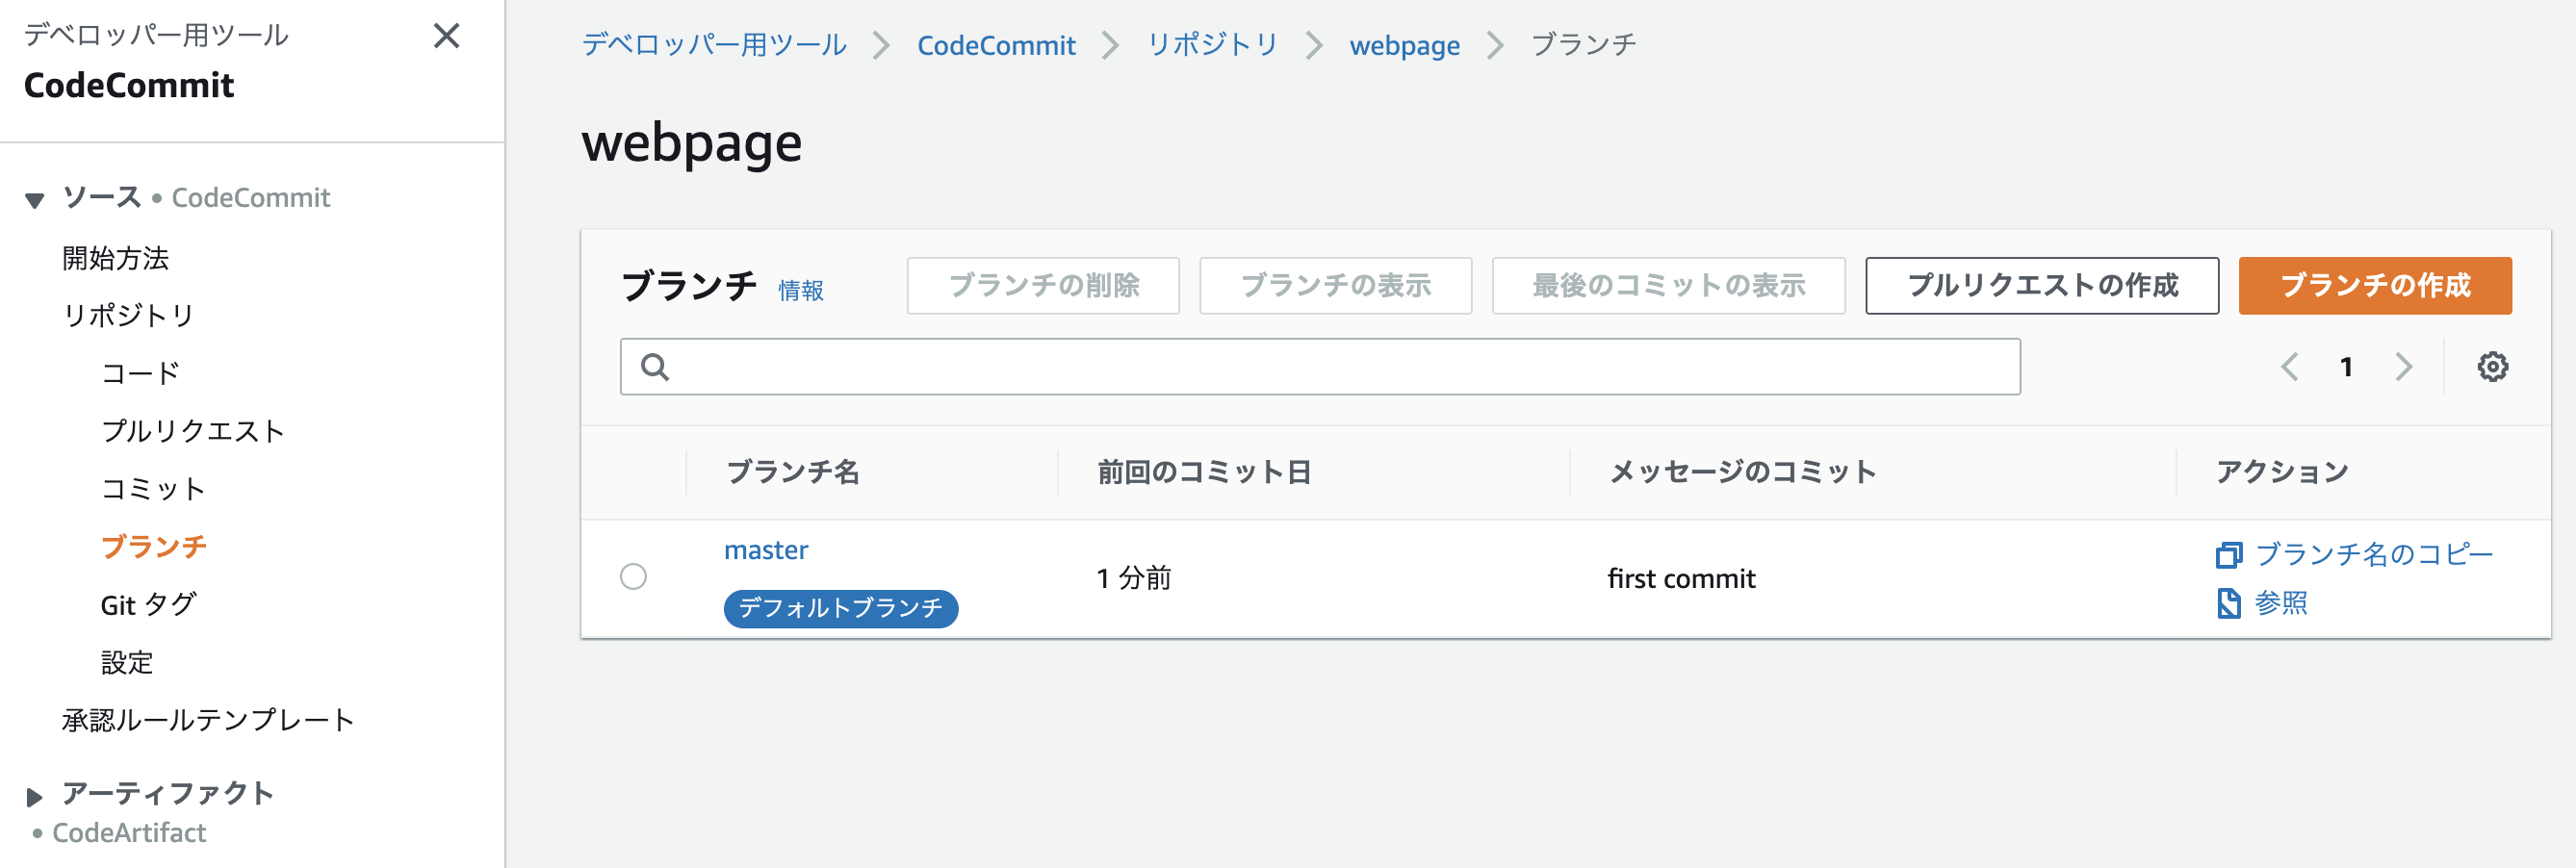Go to next page arrow

[2403, 367]
